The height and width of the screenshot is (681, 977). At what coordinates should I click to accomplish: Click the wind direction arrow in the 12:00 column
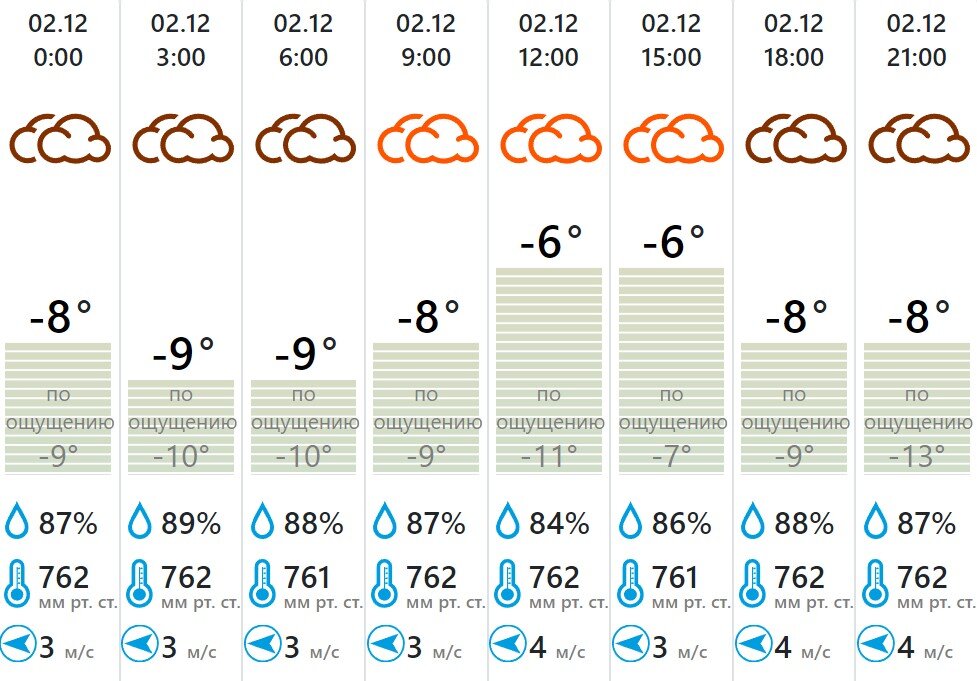(x=507, y=644)
